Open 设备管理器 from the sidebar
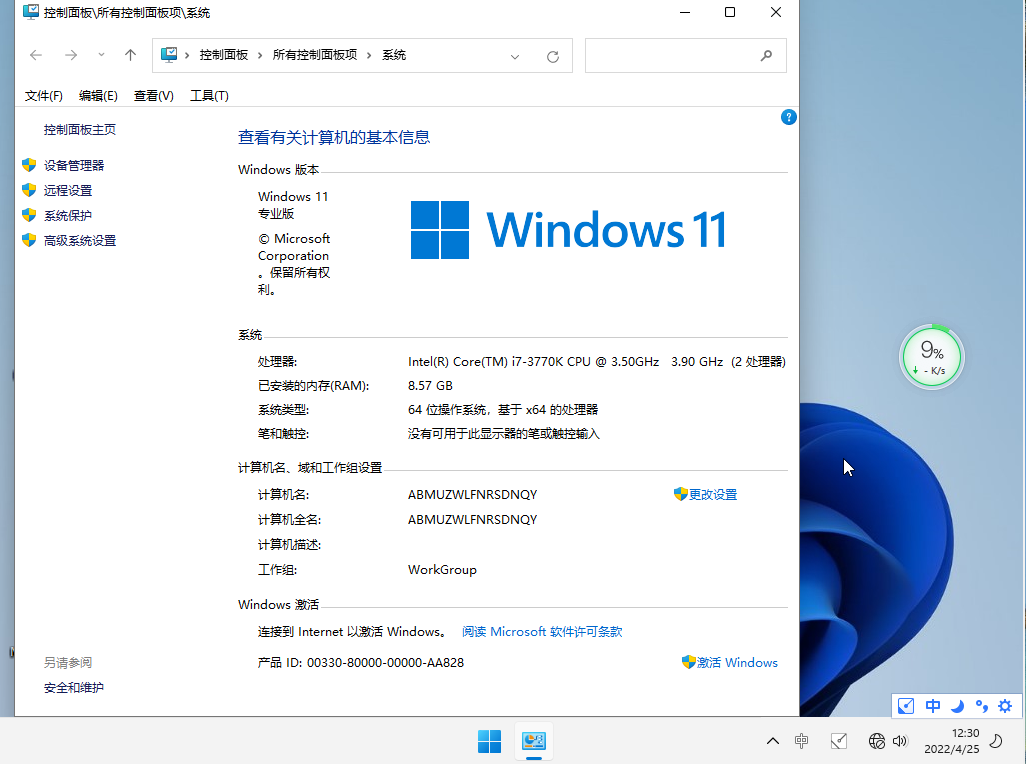This screenshot has width=1026, height=764. [x=74, y=165]
